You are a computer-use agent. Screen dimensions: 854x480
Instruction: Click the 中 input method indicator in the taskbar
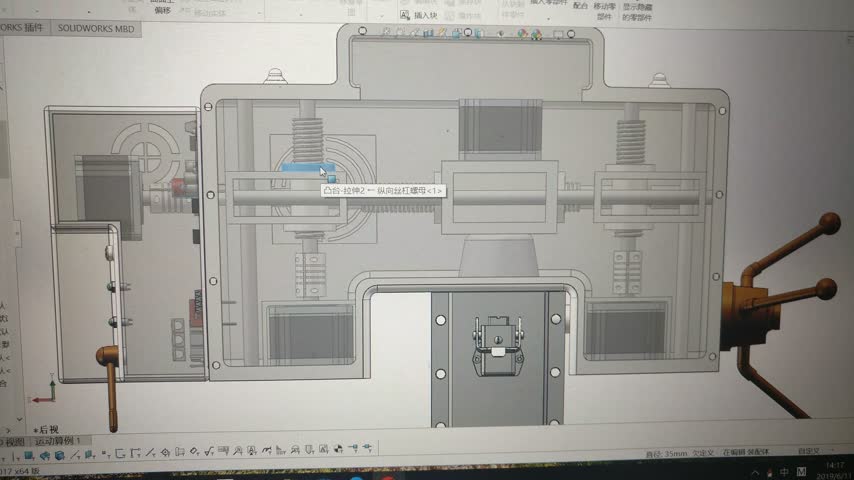point(785,472)
